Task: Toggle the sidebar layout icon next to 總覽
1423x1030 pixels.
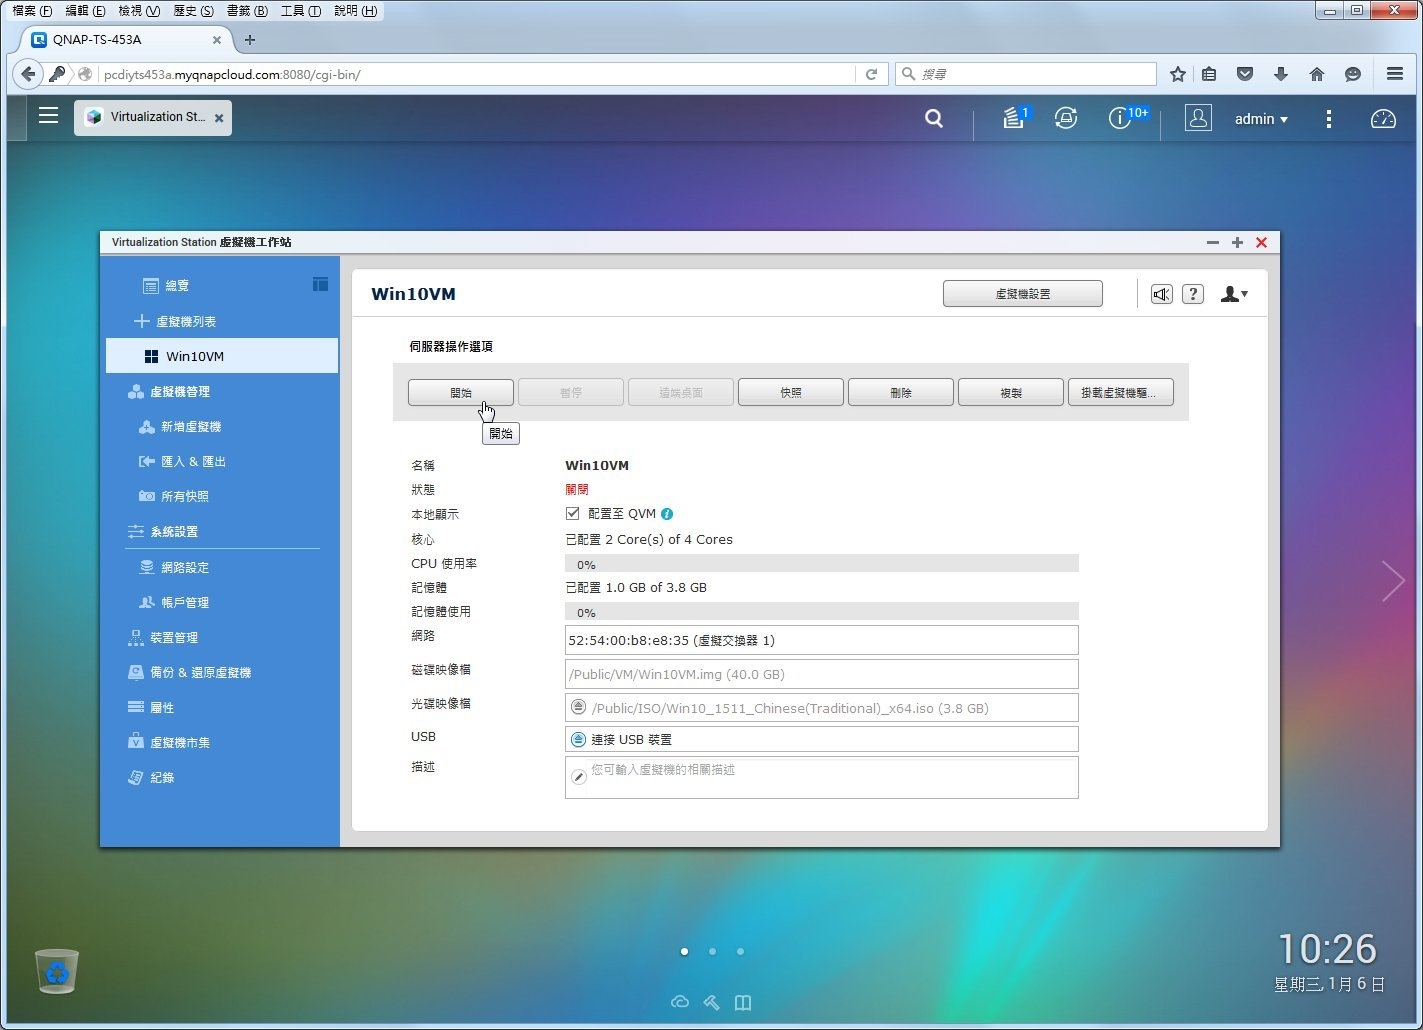Action: tap(320, 284)
